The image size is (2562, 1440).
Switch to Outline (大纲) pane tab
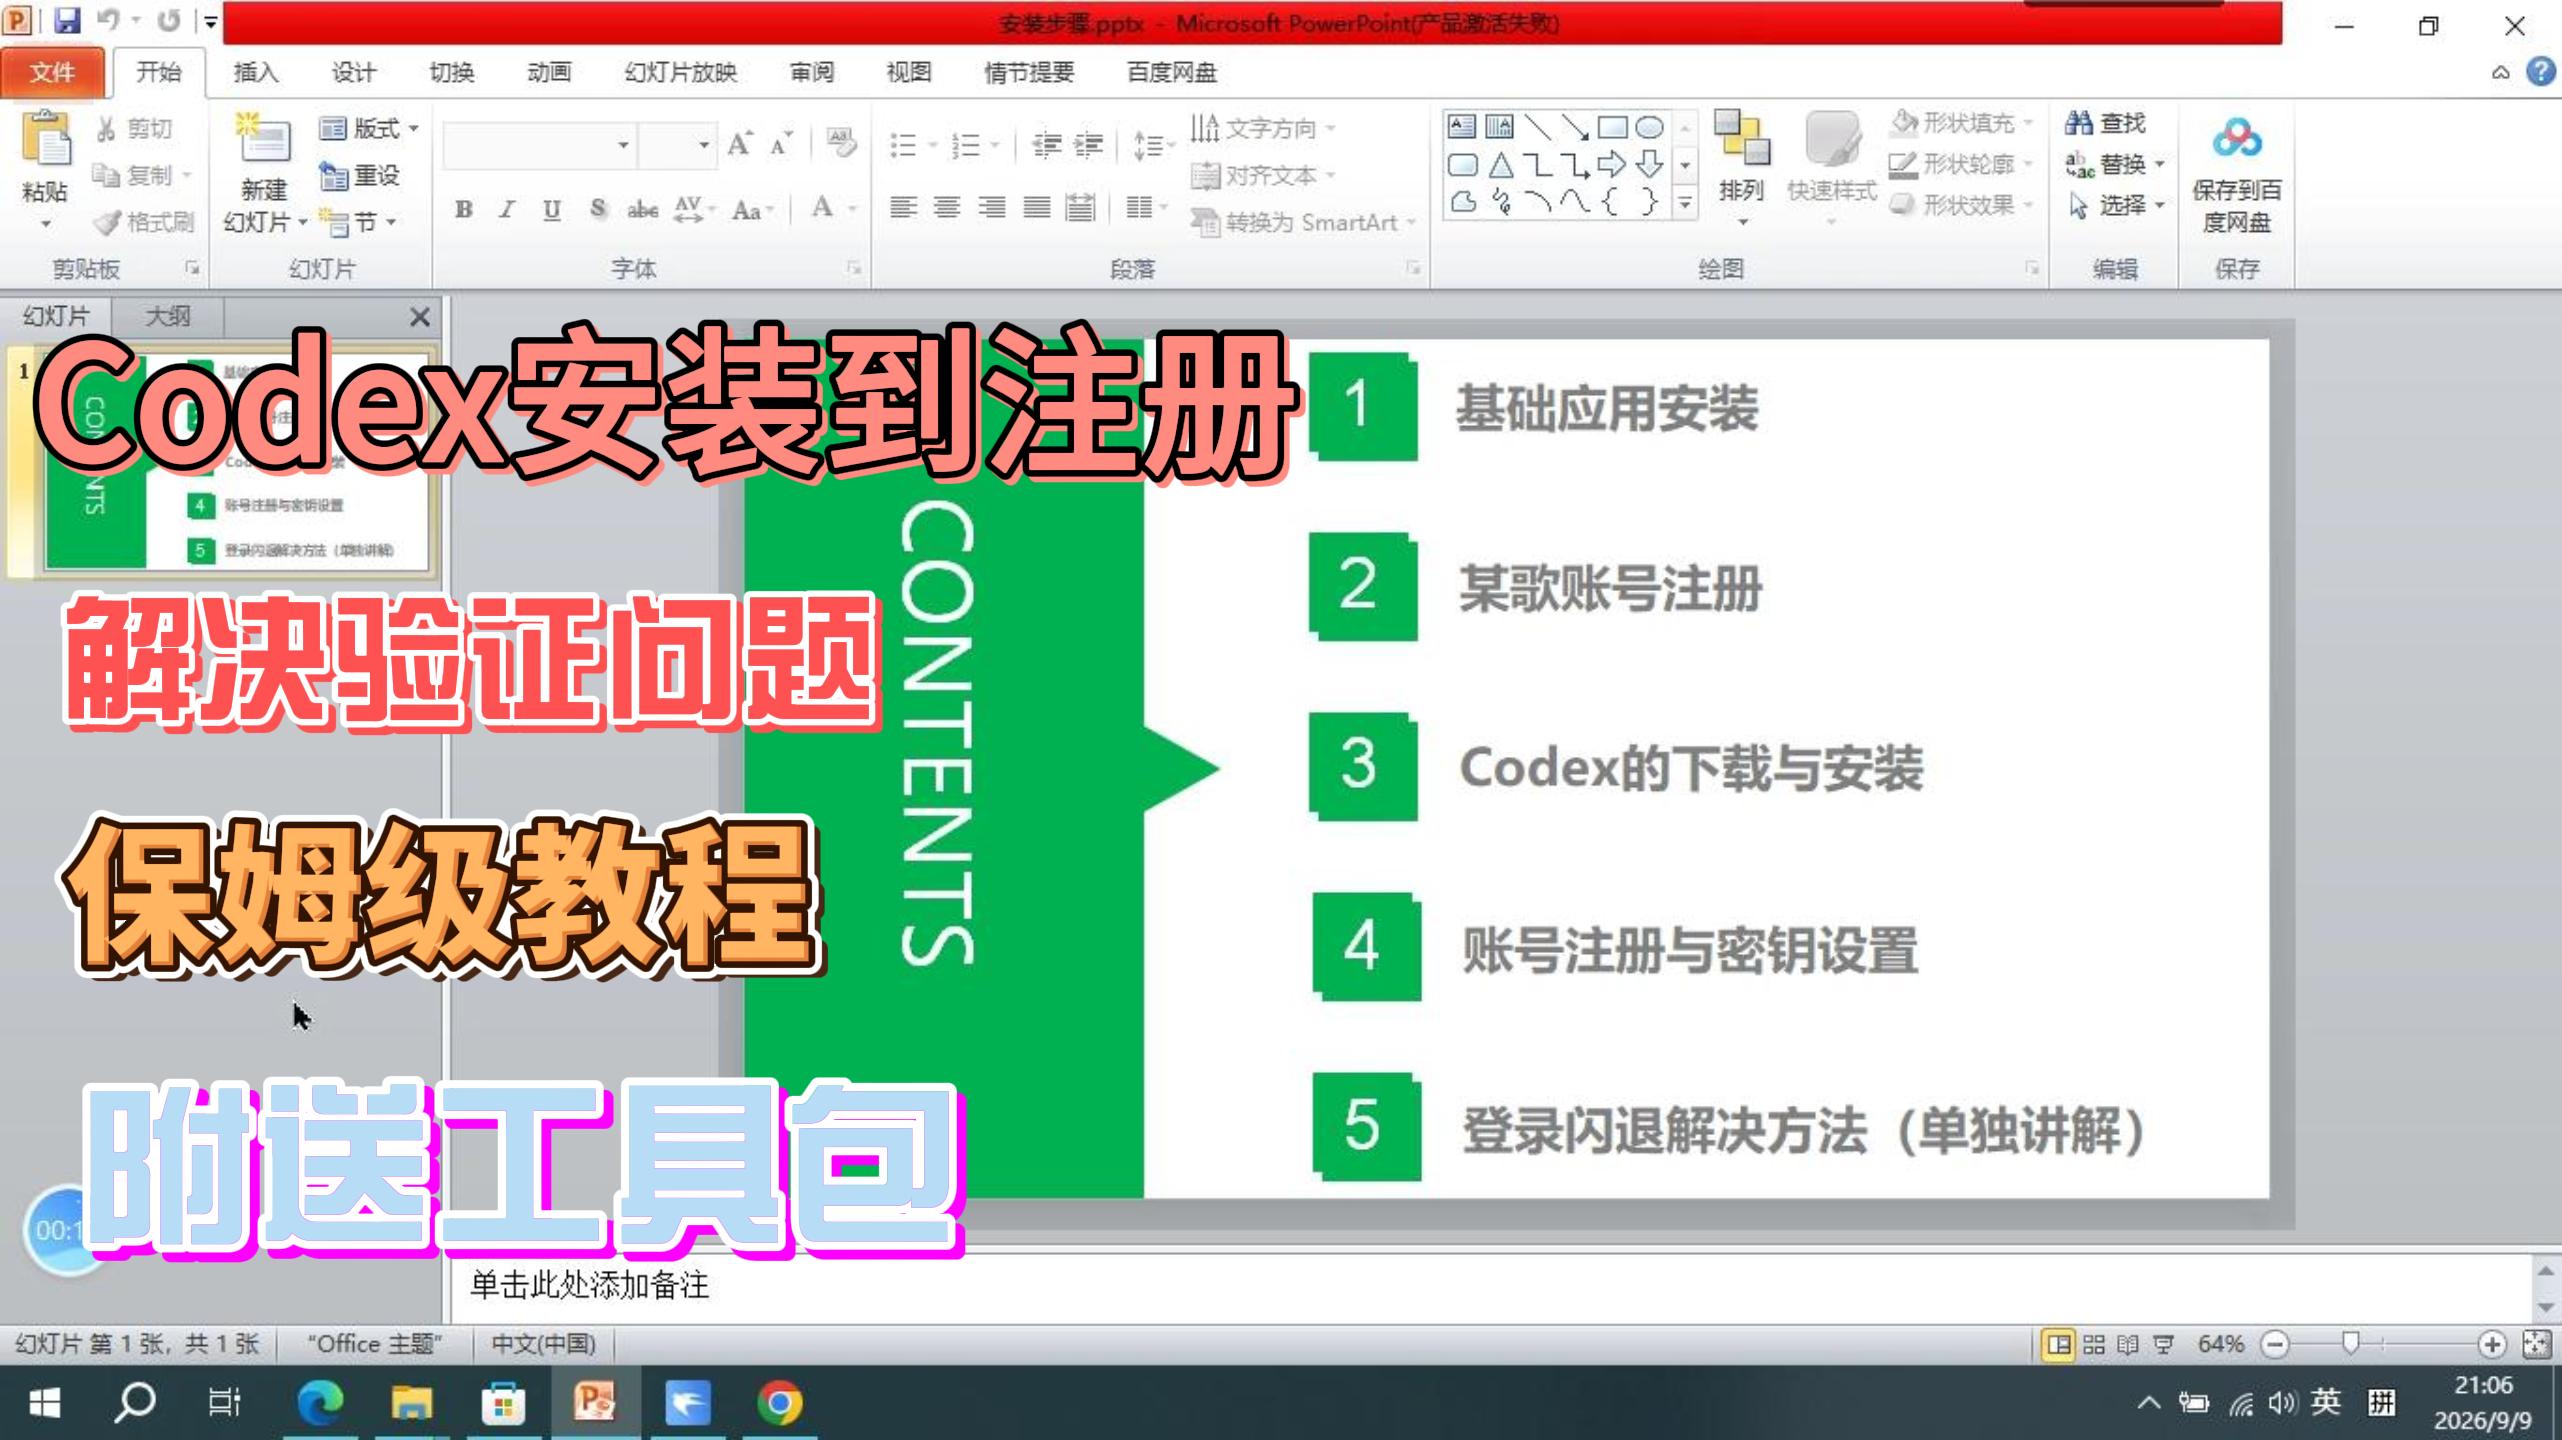coord(167,316)
